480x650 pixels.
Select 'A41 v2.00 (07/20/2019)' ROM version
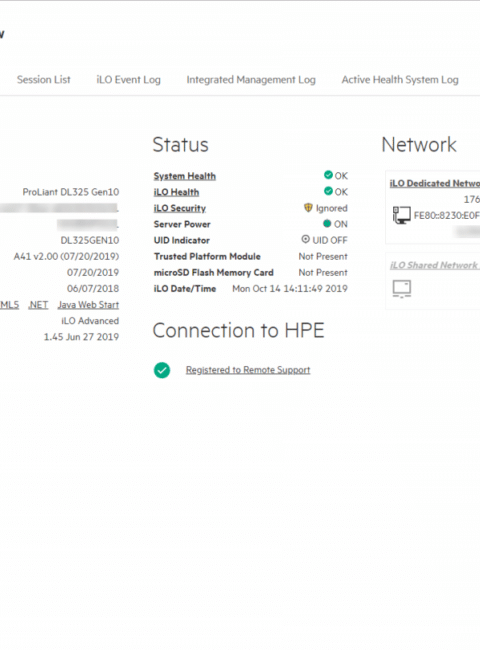(66, 257)
